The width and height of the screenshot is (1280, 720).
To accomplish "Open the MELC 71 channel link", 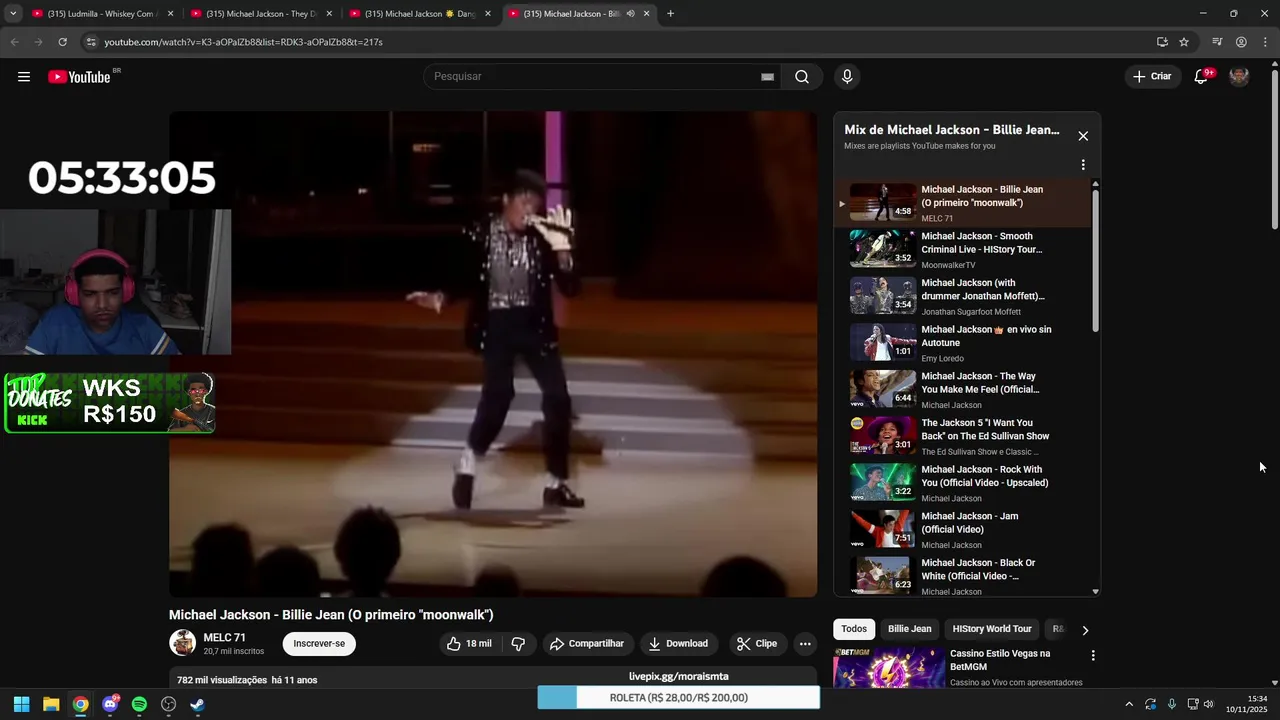I will point(224,638).
